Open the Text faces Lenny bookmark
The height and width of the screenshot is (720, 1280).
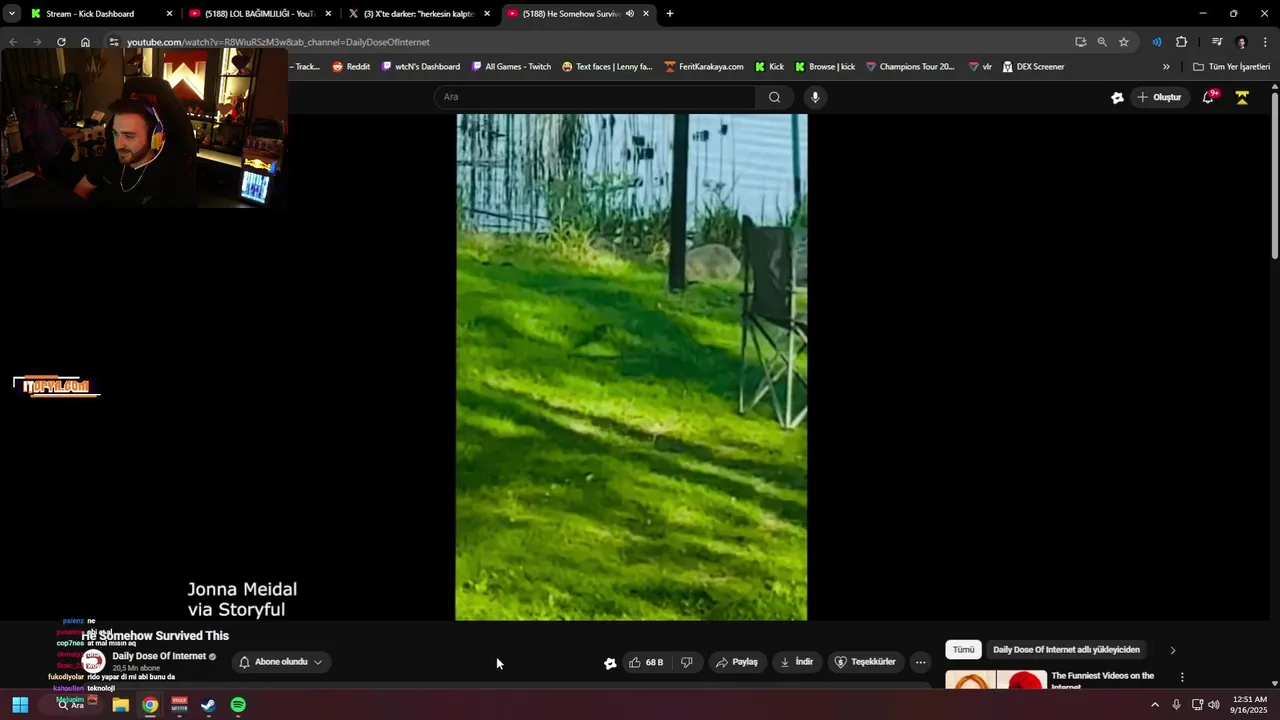(x=607, y=67)
